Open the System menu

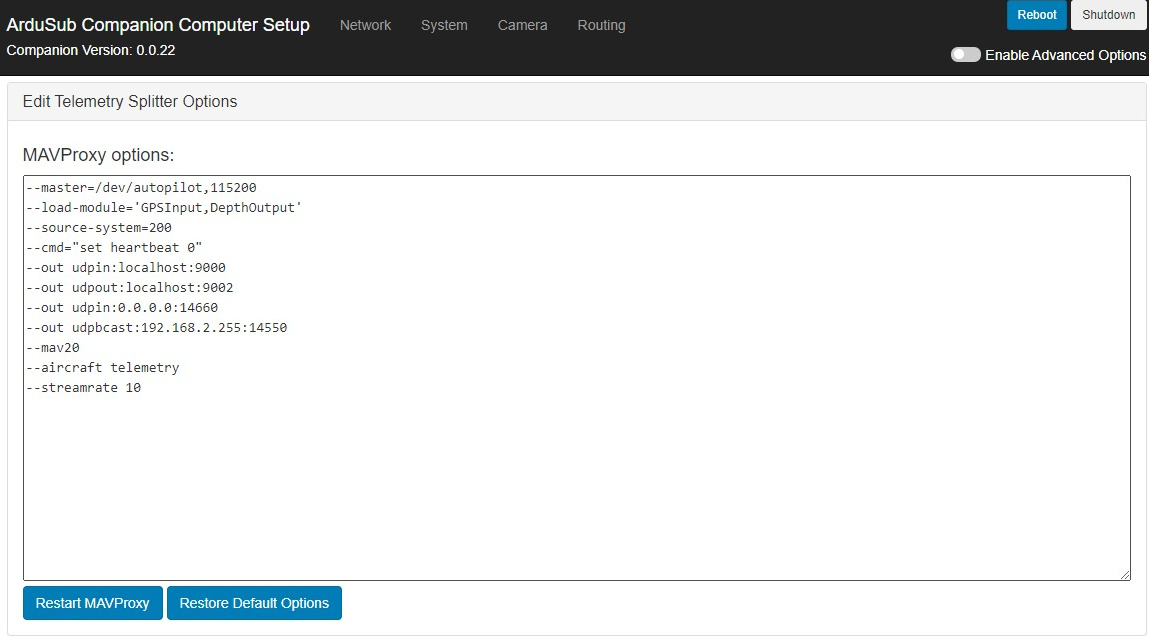pos(444,25)
